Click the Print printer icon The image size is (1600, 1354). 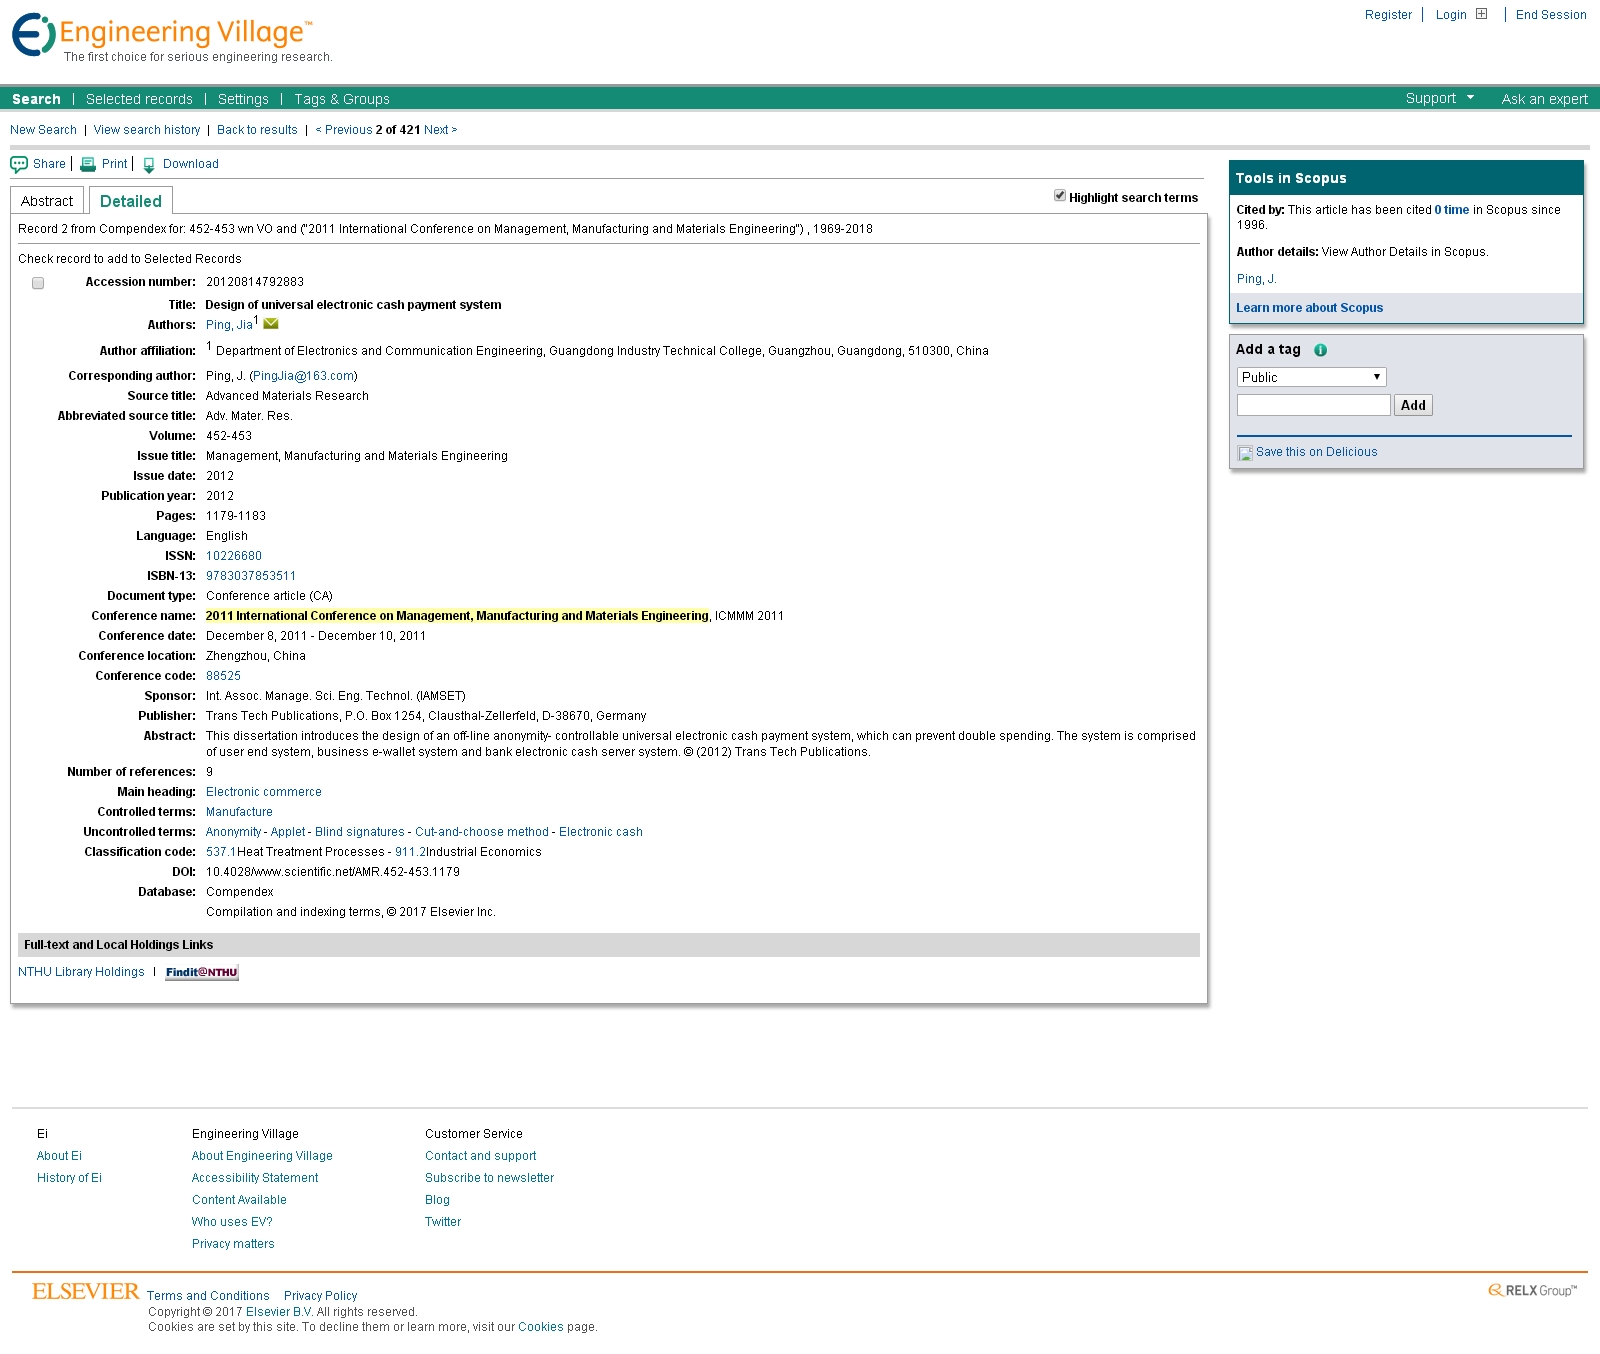88,164
